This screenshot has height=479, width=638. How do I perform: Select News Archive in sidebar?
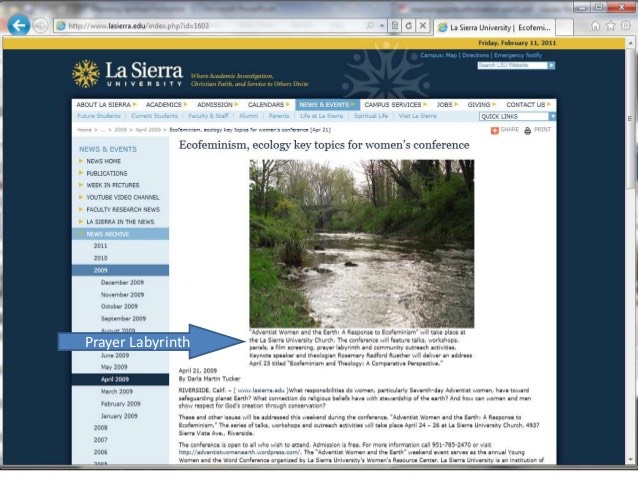click(120, 234)
